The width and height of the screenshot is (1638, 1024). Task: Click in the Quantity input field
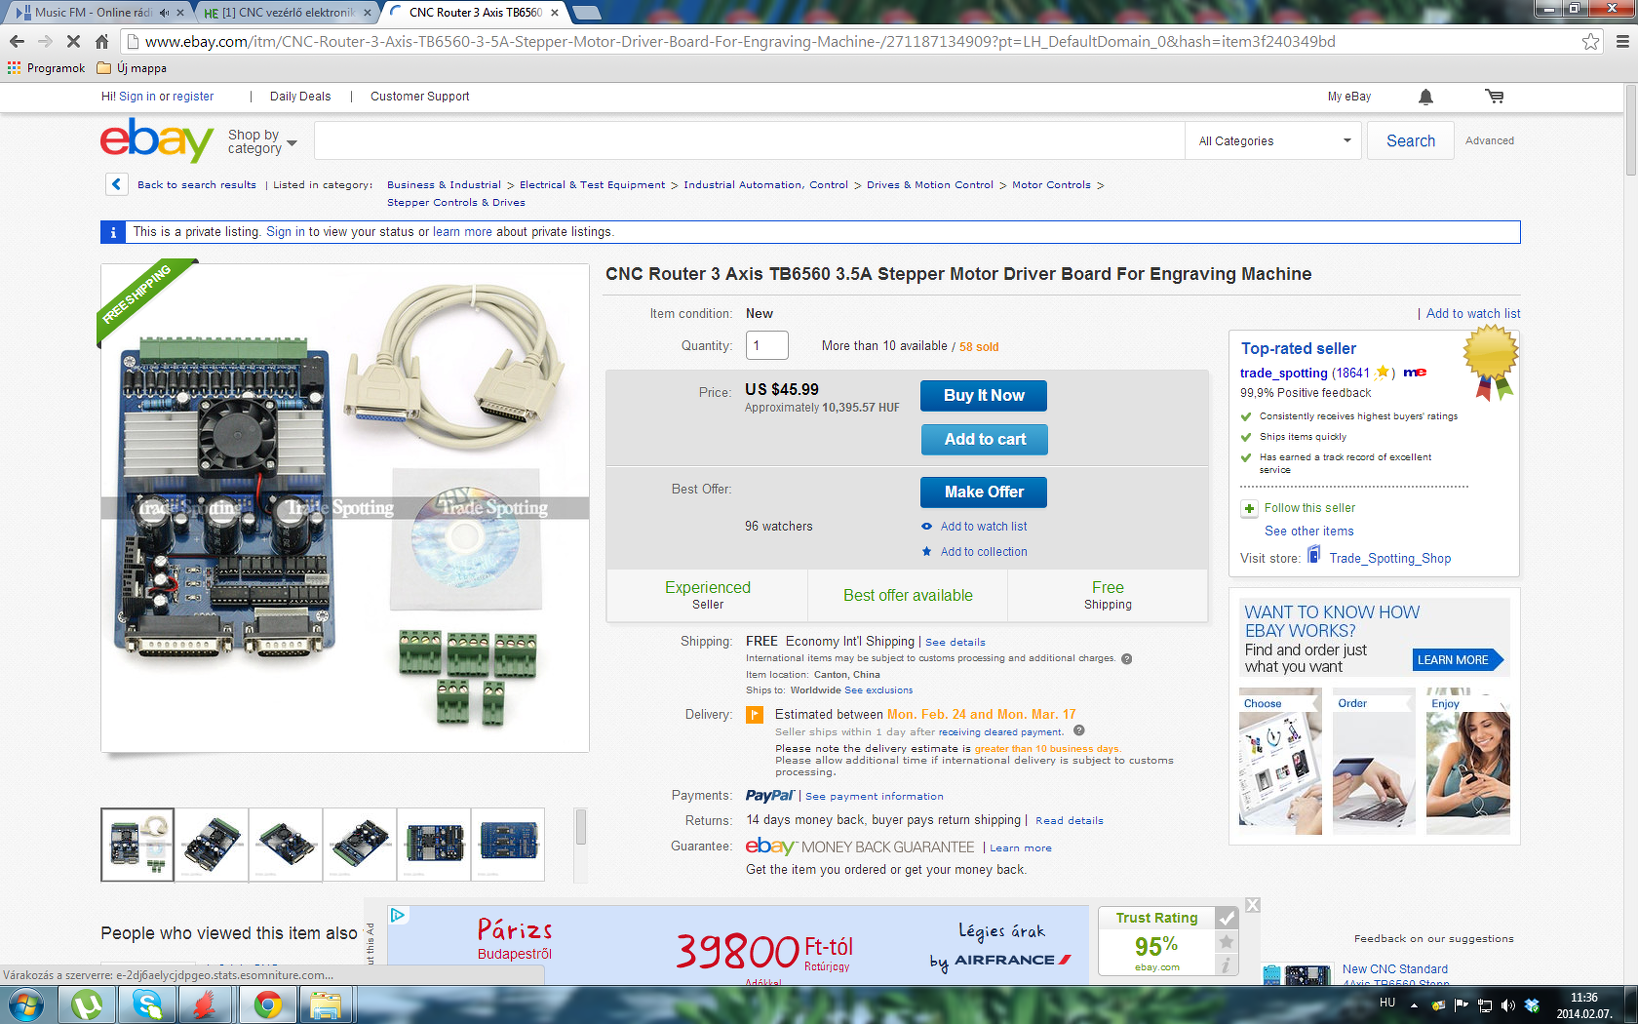(x=767, y=345)
